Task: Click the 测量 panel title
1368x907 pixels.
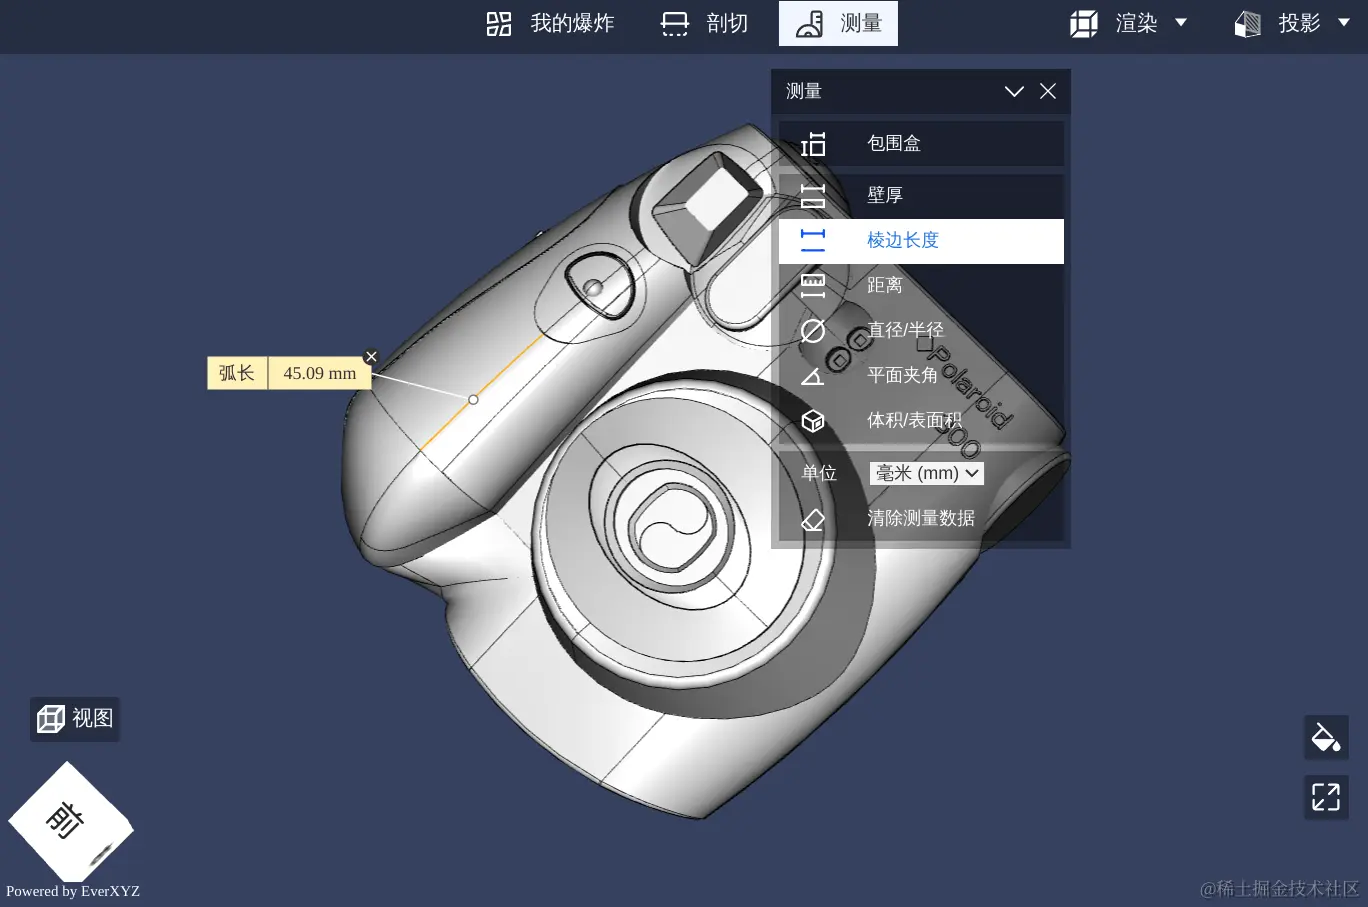Action: [x=804, y=91]
